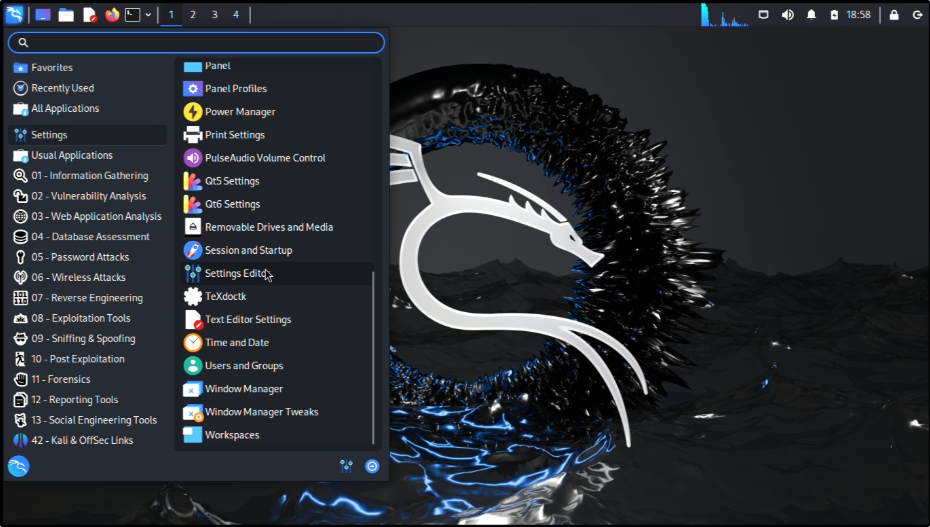The width and height of the screenshot is (930, 527).
Task: Open Qt6 Settings
Action: (277, 204)
